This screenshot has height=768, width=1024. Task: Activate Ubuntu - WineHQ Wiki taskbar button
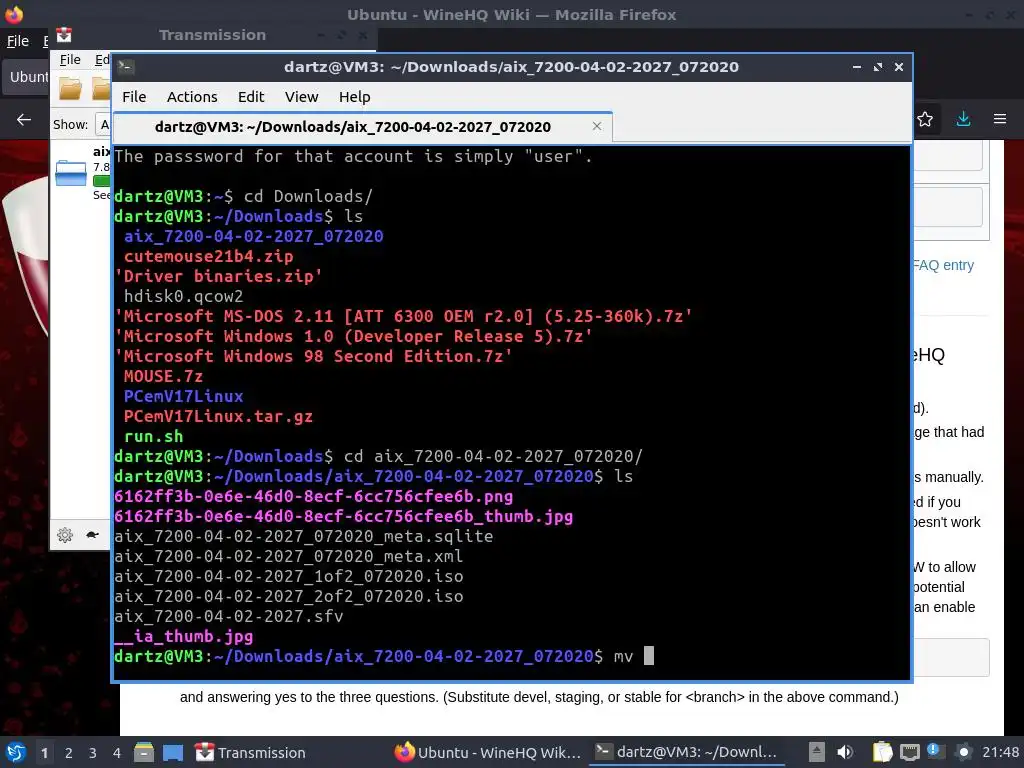pos(488,752)
